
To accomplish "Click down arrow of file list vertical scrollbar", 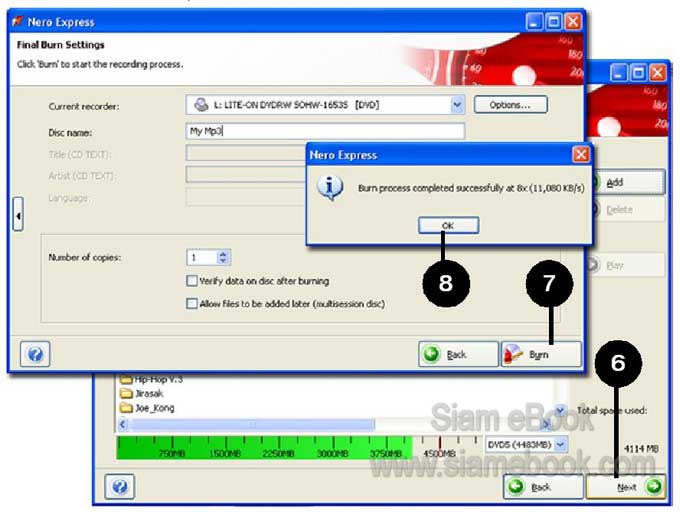I will [561, 410].
